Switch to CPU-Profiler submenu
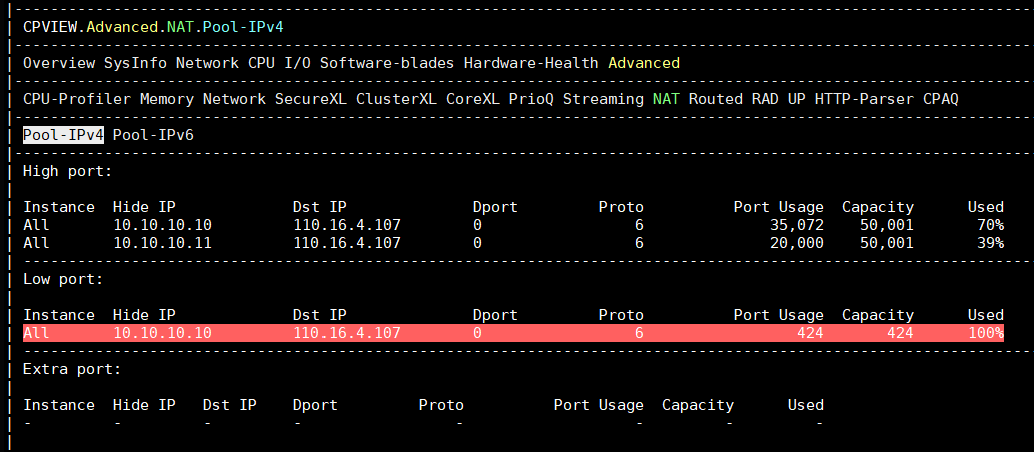 pyautogui.click(x=77, y=100)
